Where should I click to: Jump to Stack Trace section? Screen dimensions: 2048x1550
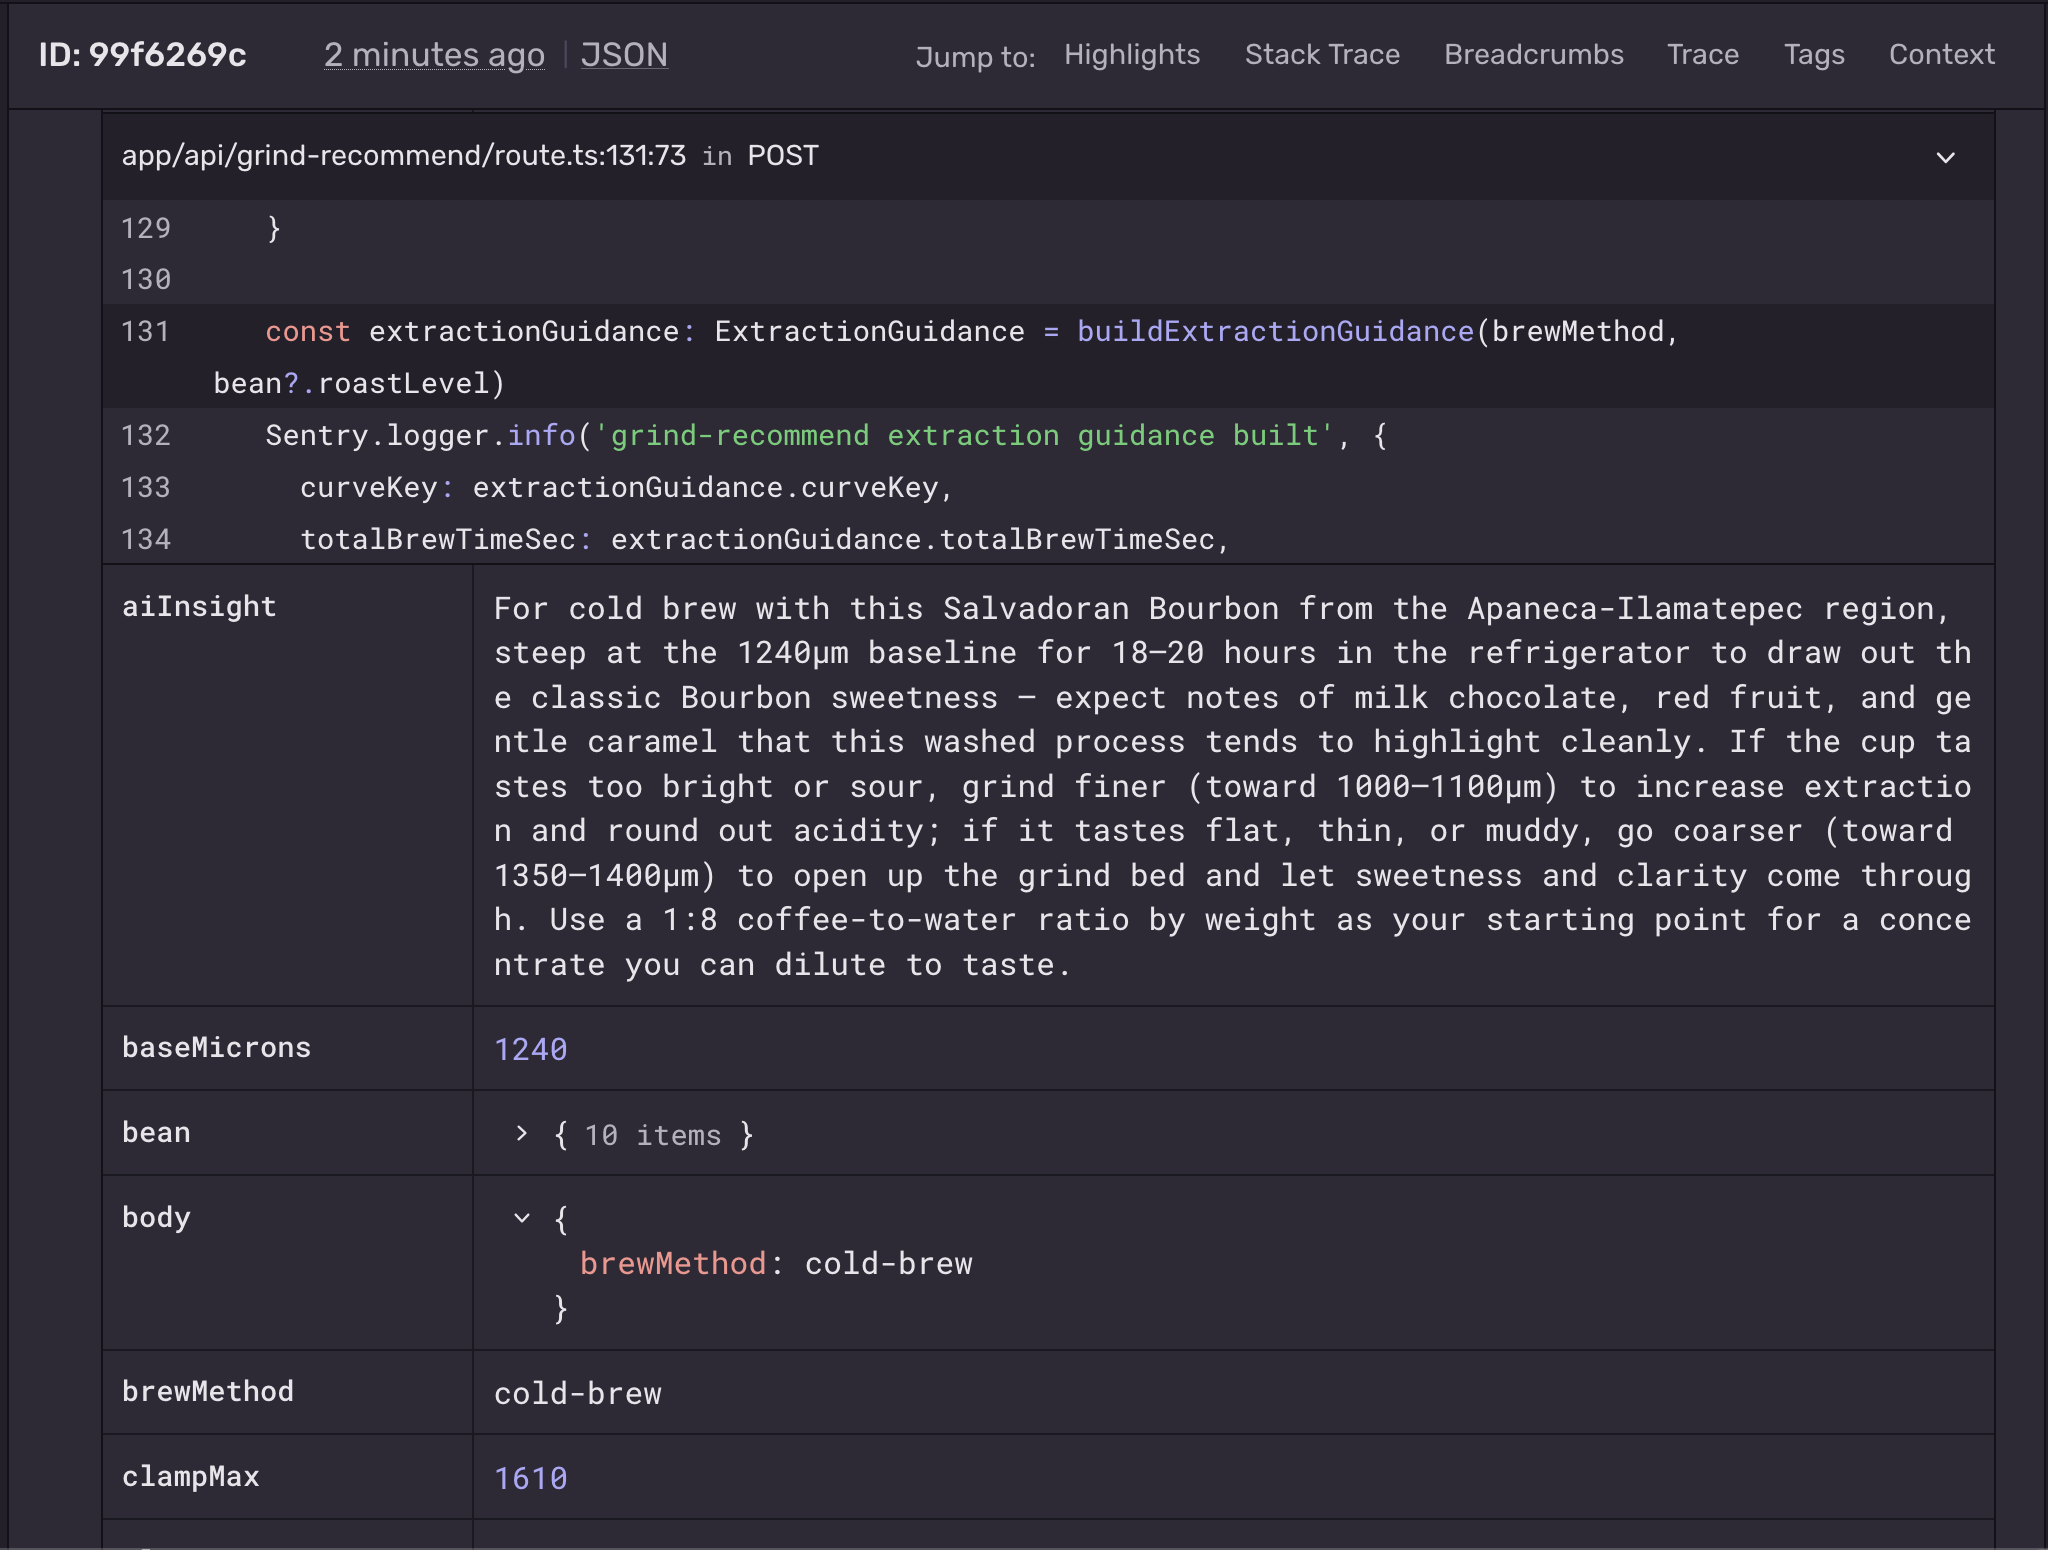[1322, 55]
